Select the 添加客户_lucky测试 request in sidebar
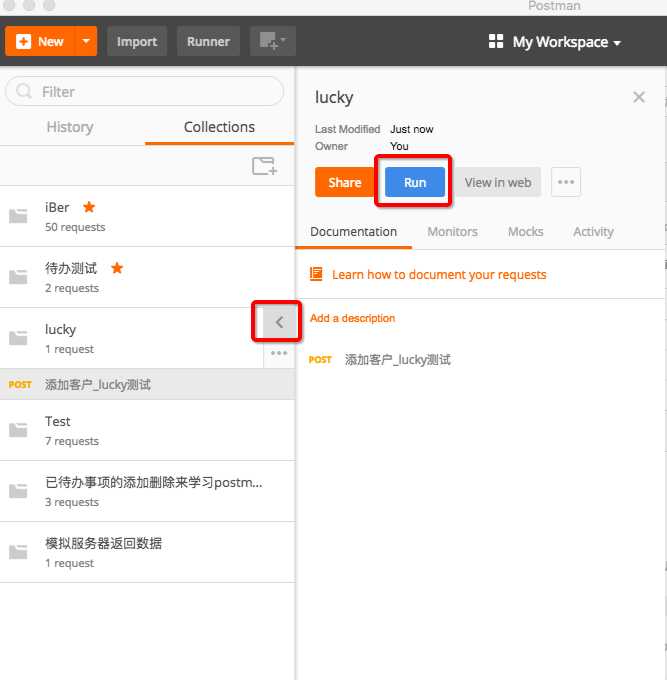This screenshot has height=680, width=667. (147, 384)
